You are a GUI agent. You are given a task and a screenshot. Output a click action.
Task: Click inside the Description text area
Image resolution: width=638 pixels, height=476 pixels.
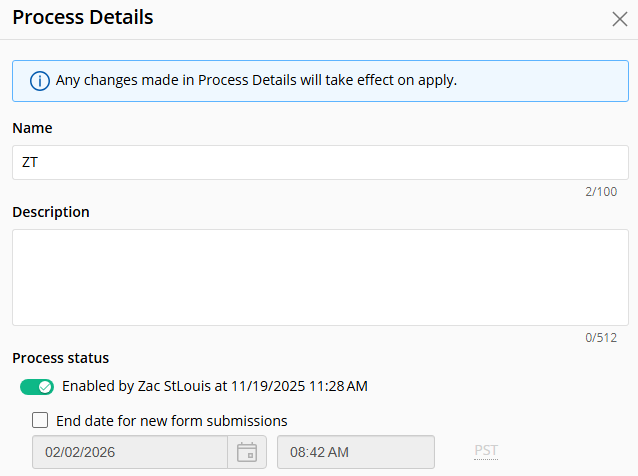(x=320, y=277)
